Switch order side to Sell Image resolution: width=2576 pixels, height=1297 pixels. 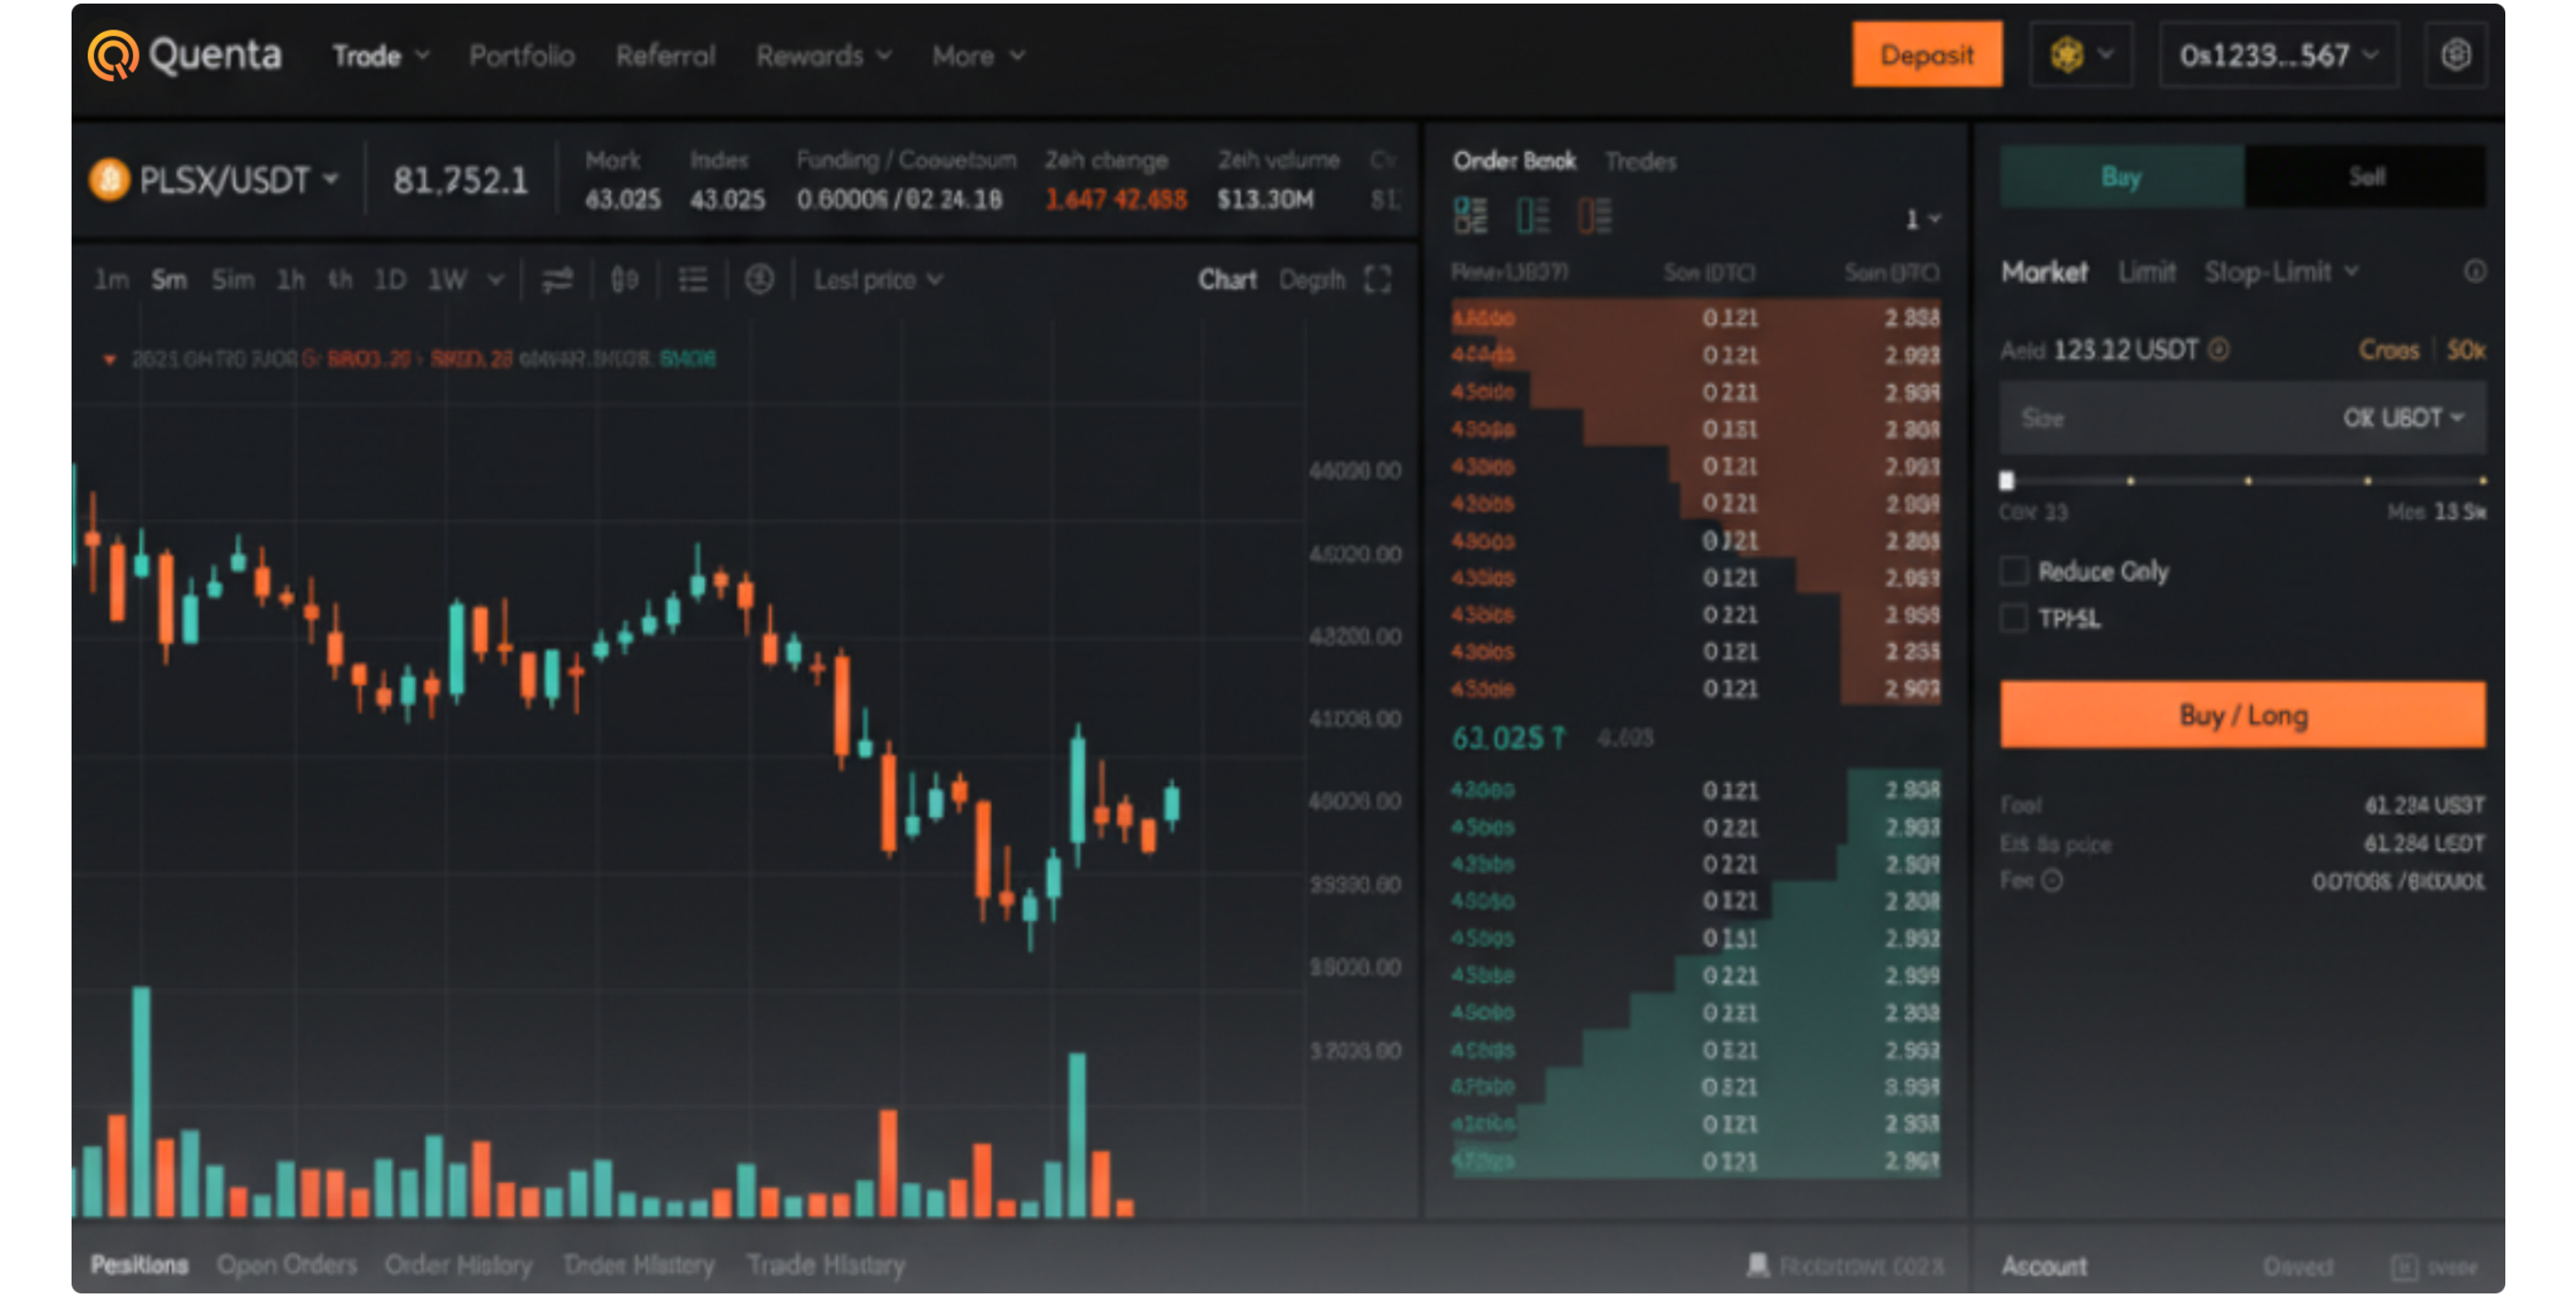[2365, 177]
